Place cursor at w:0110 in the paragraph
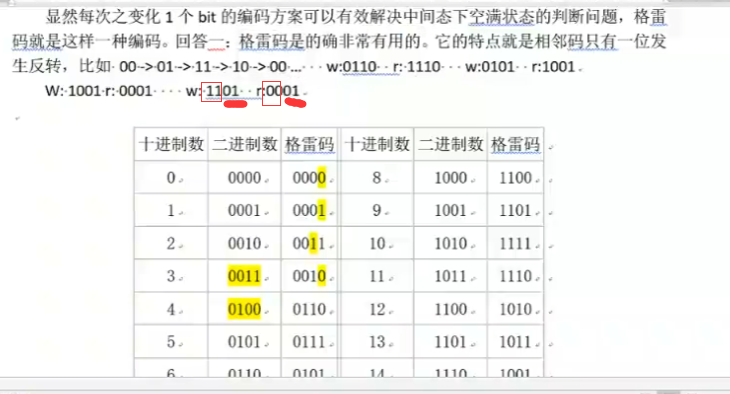The image size is (730, 394). point(351,67)
